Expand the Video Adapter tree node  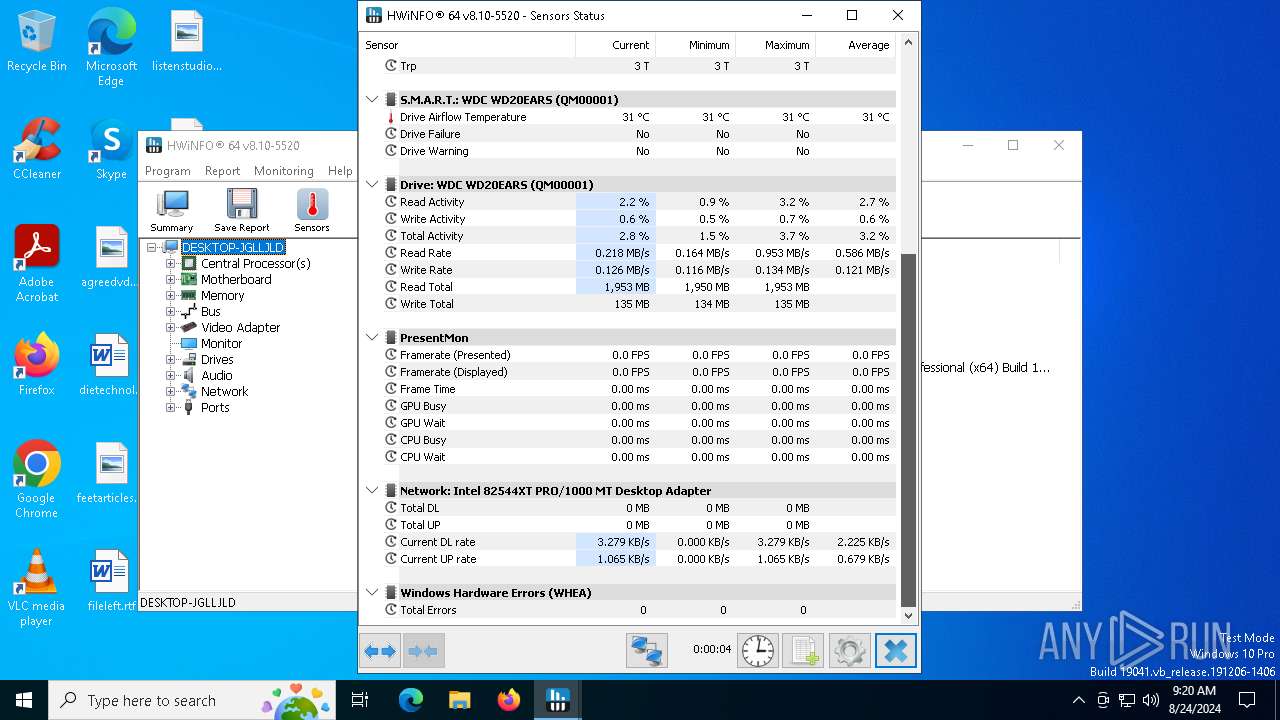point(171,328)
